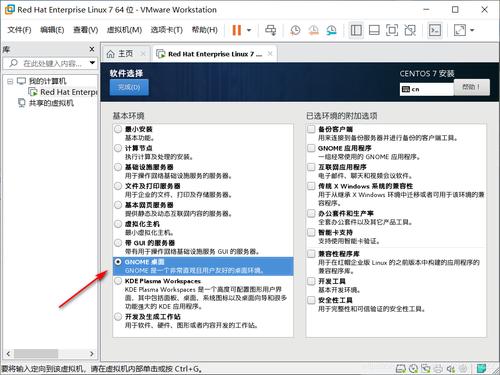Click the printer status bar icon

pyautogui.click(x=438, y=369)
